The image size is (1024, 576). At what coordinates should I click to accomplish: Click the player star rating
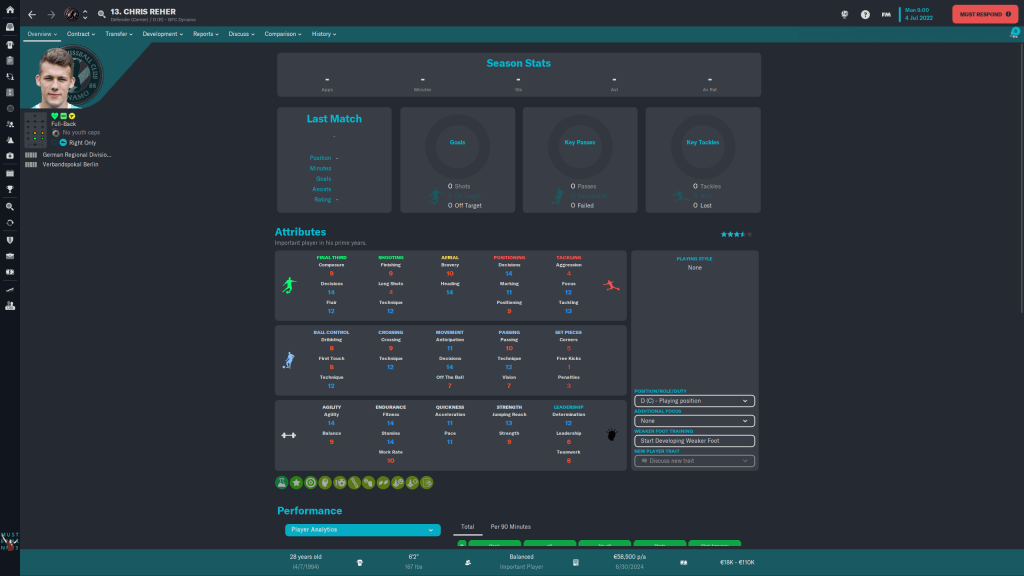(736, 234)
